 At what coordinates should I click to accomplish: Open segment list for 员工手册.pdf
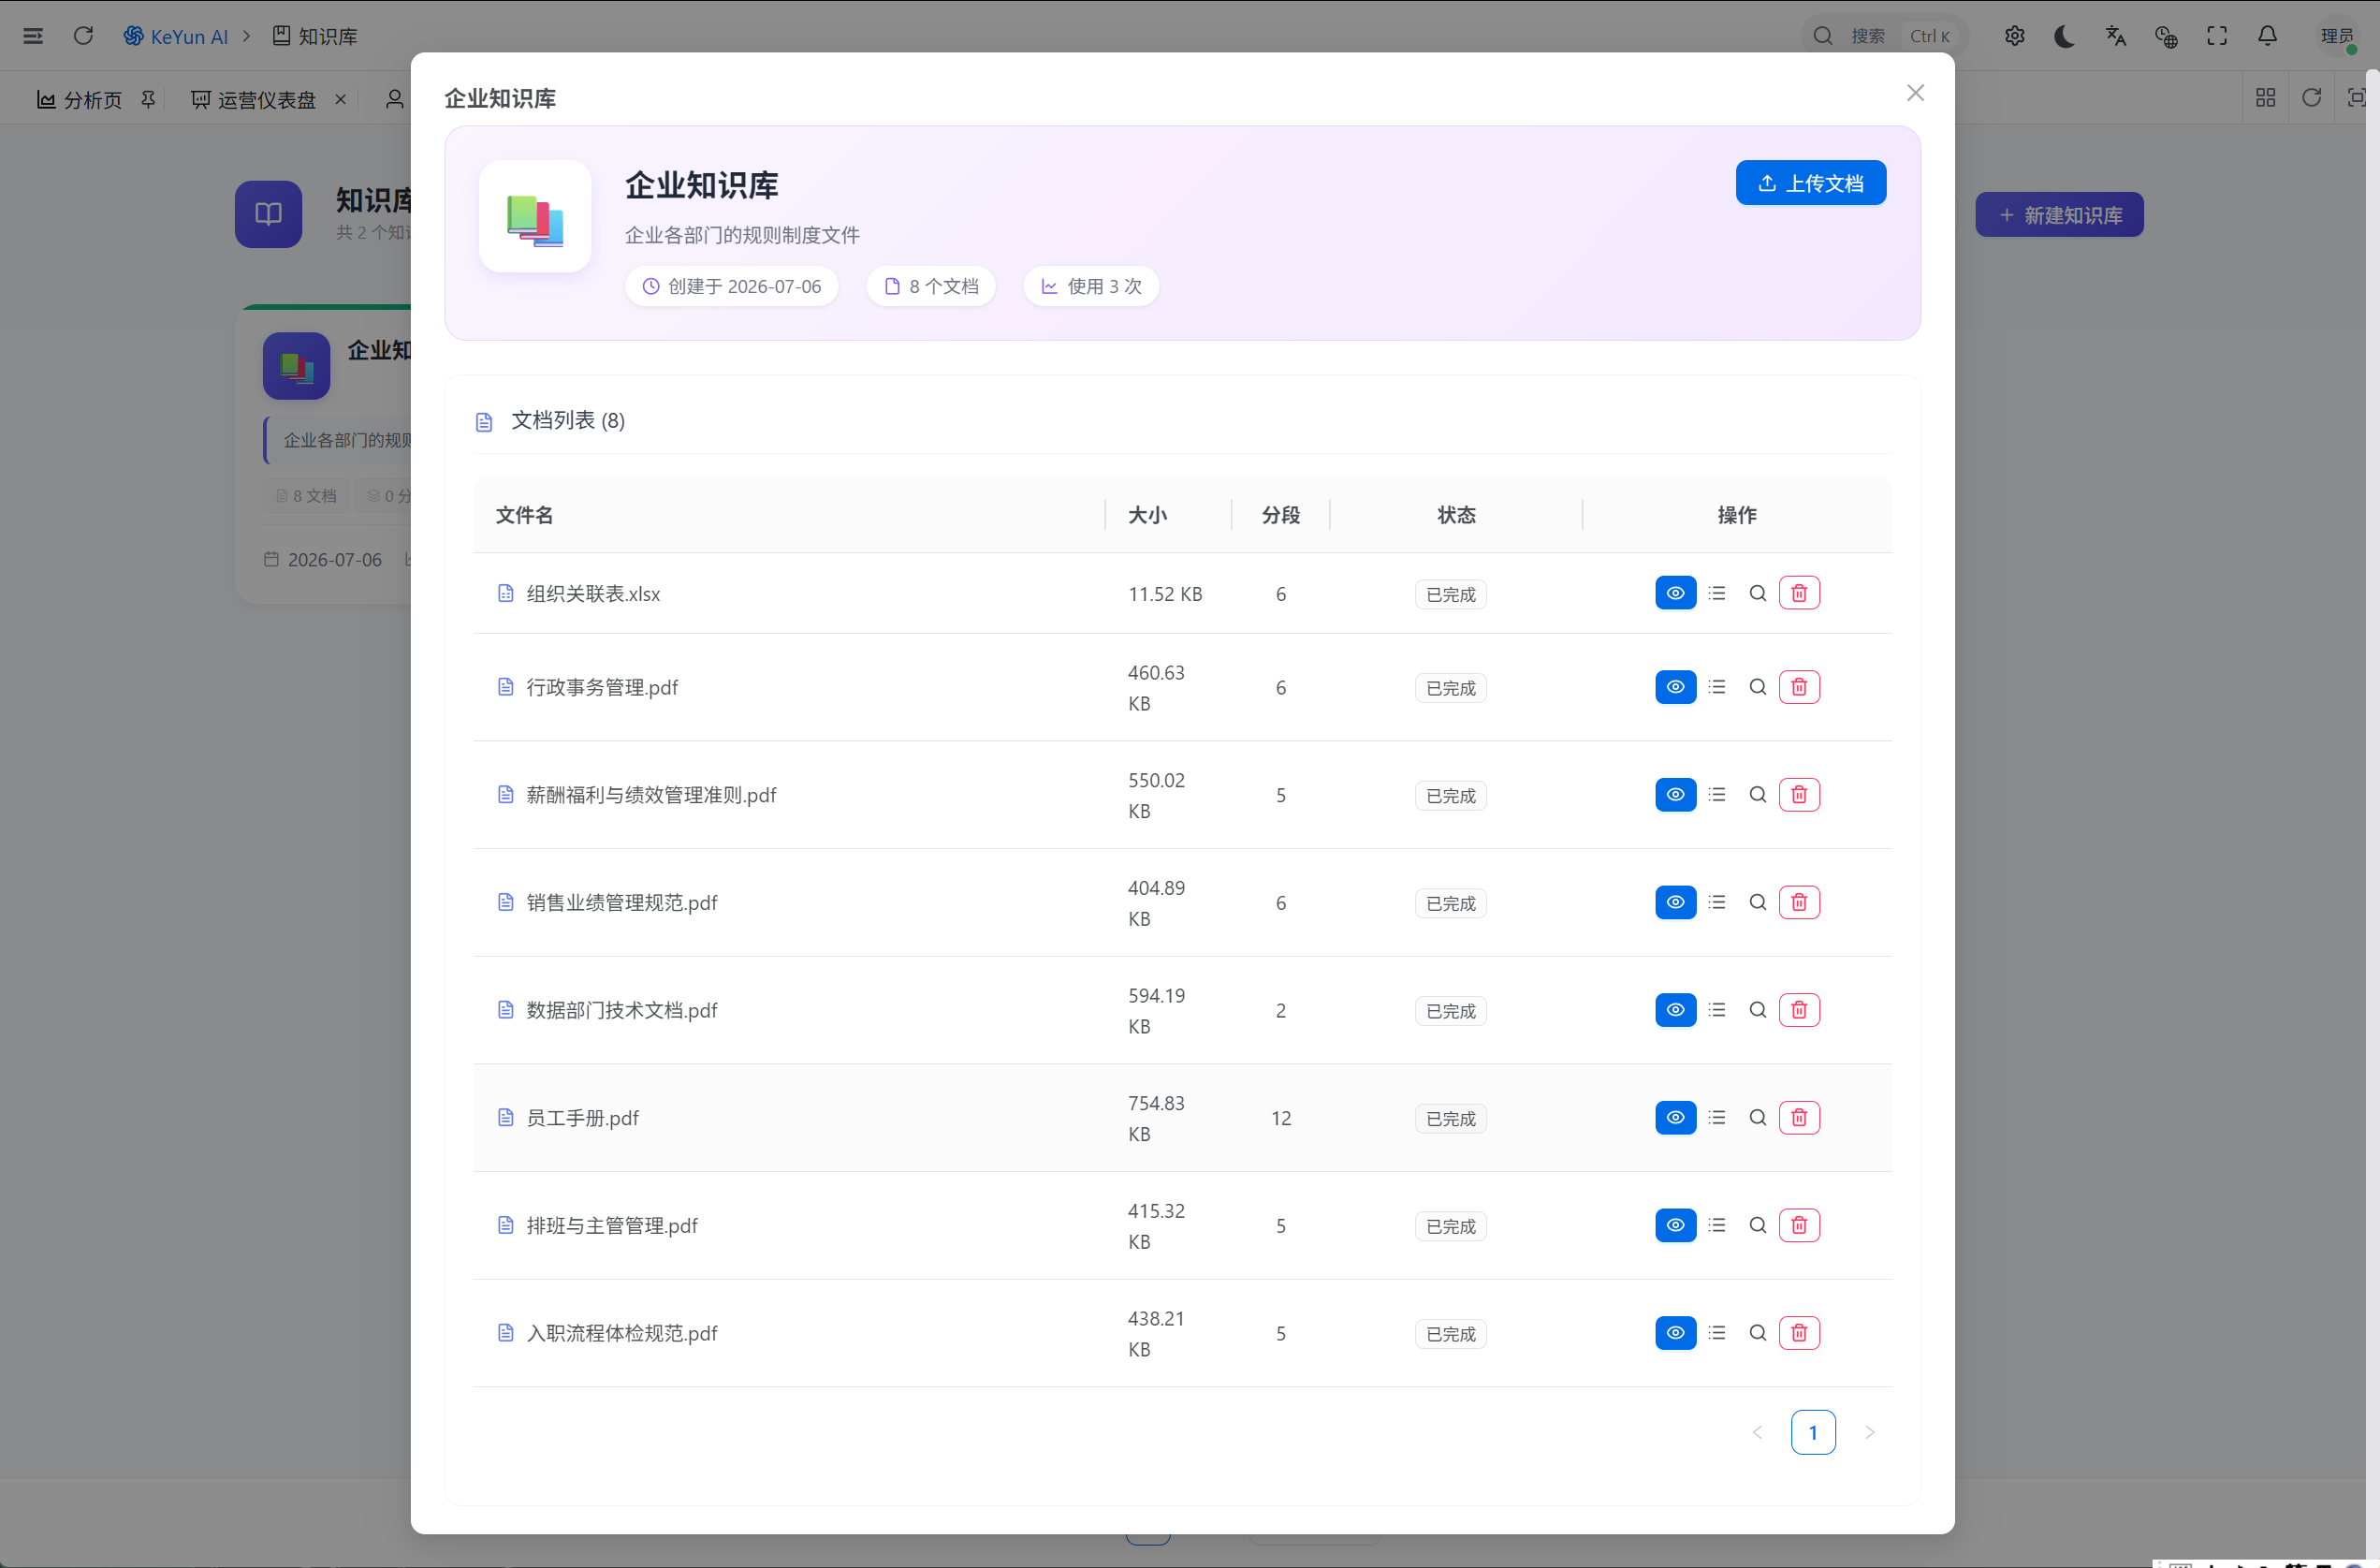[x=1717, y=1118]
